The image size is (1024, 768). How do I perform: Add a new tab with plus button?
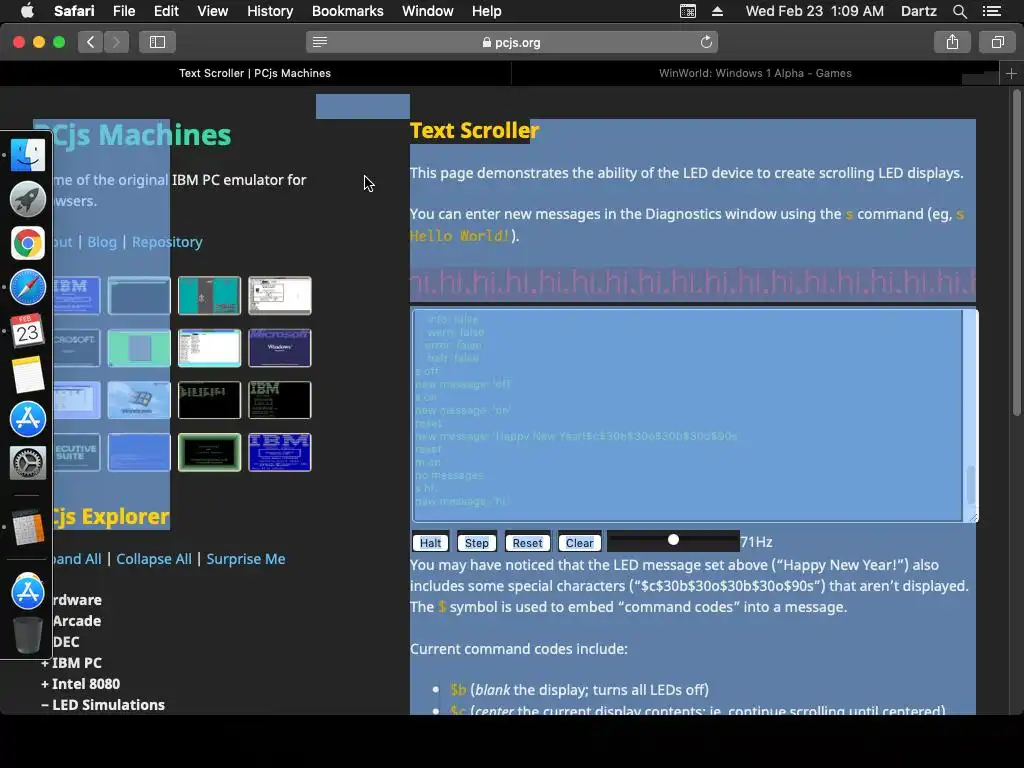(1011, 74)
